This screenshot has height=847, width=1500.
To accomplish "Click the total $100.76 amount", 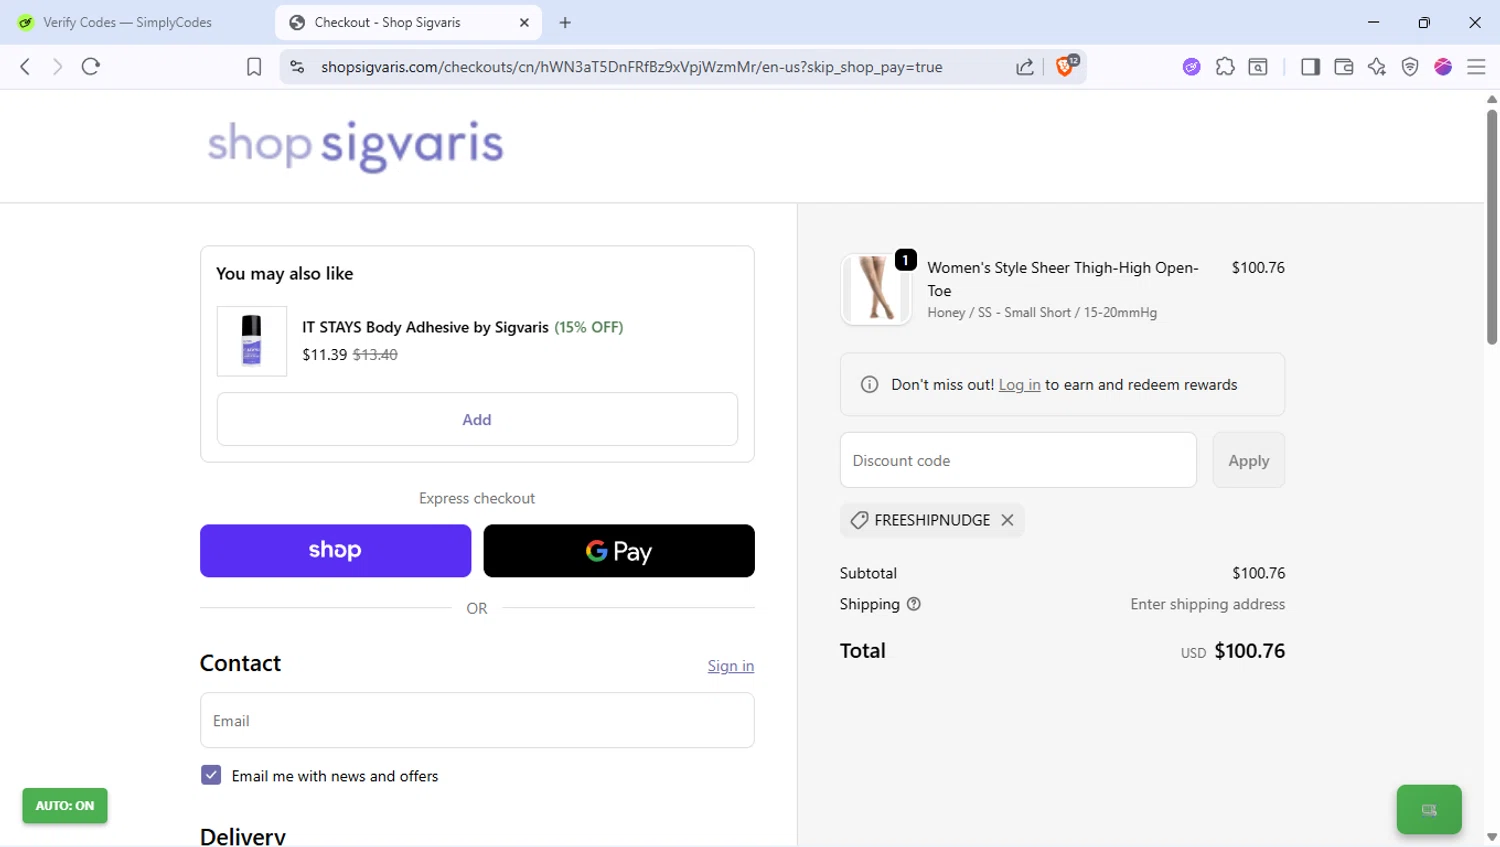I will [x=1249, y=651].
